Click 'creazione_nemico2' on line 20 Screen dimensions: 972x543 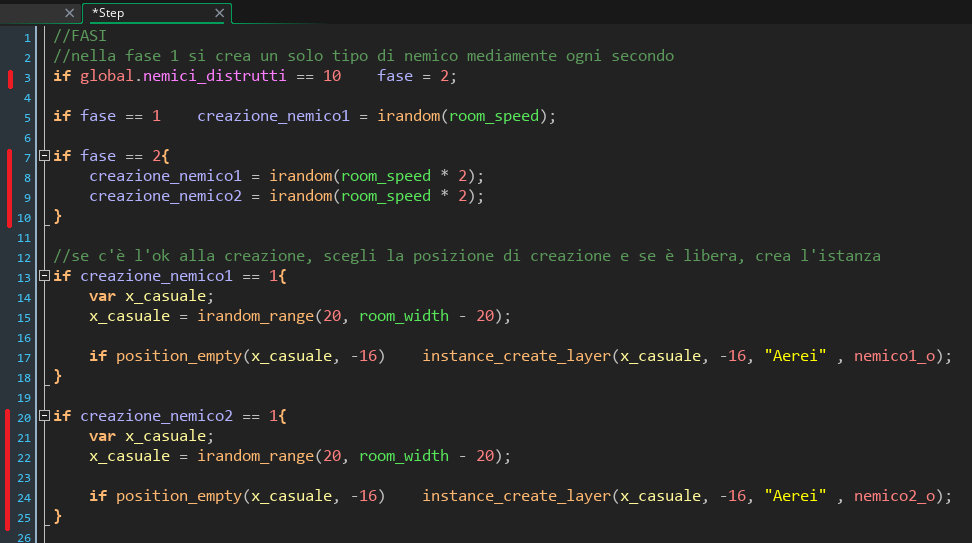click(157, 416)
